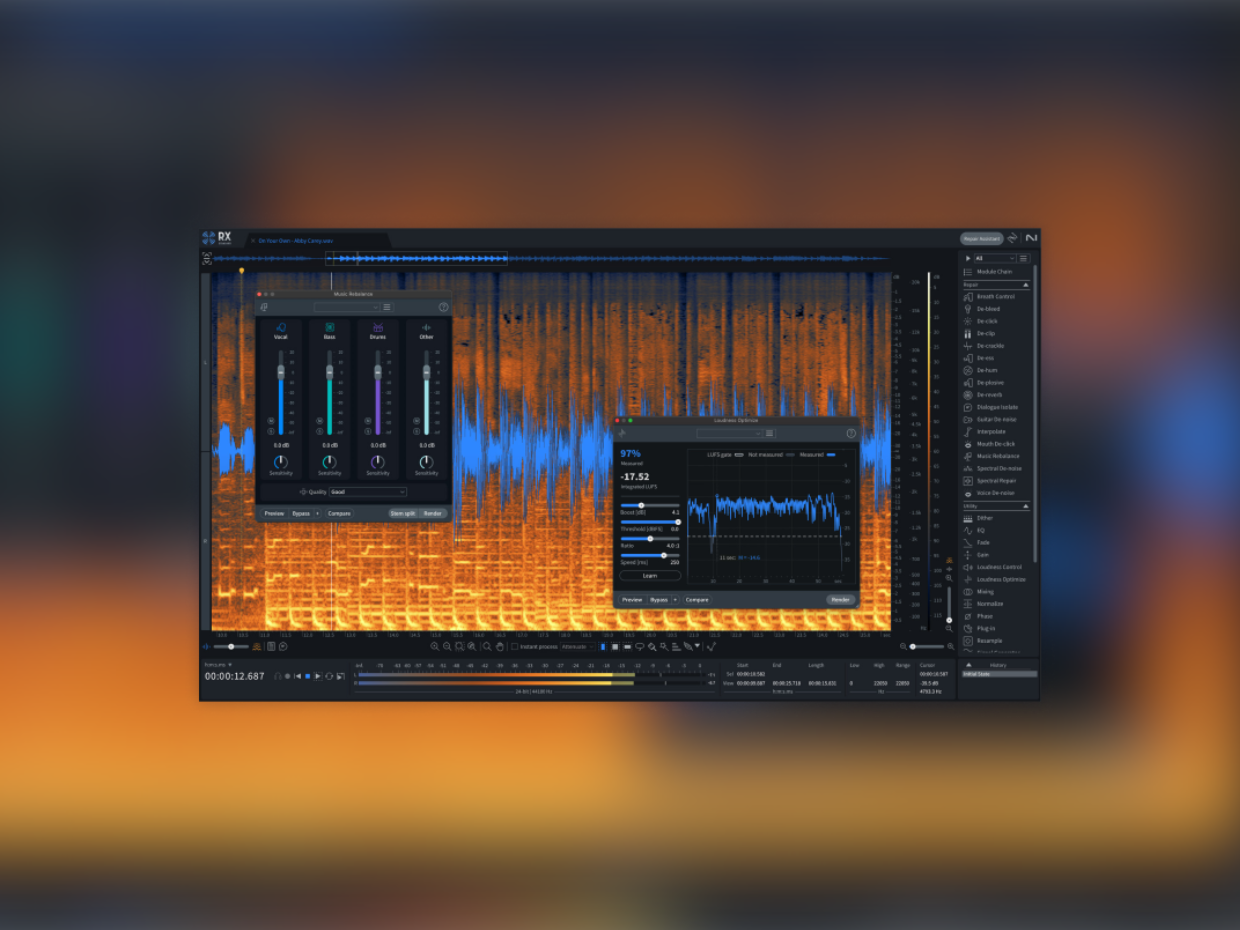1240x930 pixels.
Task: Toggle Bypass in Music Rebalance
Action: tap(300, 513)
